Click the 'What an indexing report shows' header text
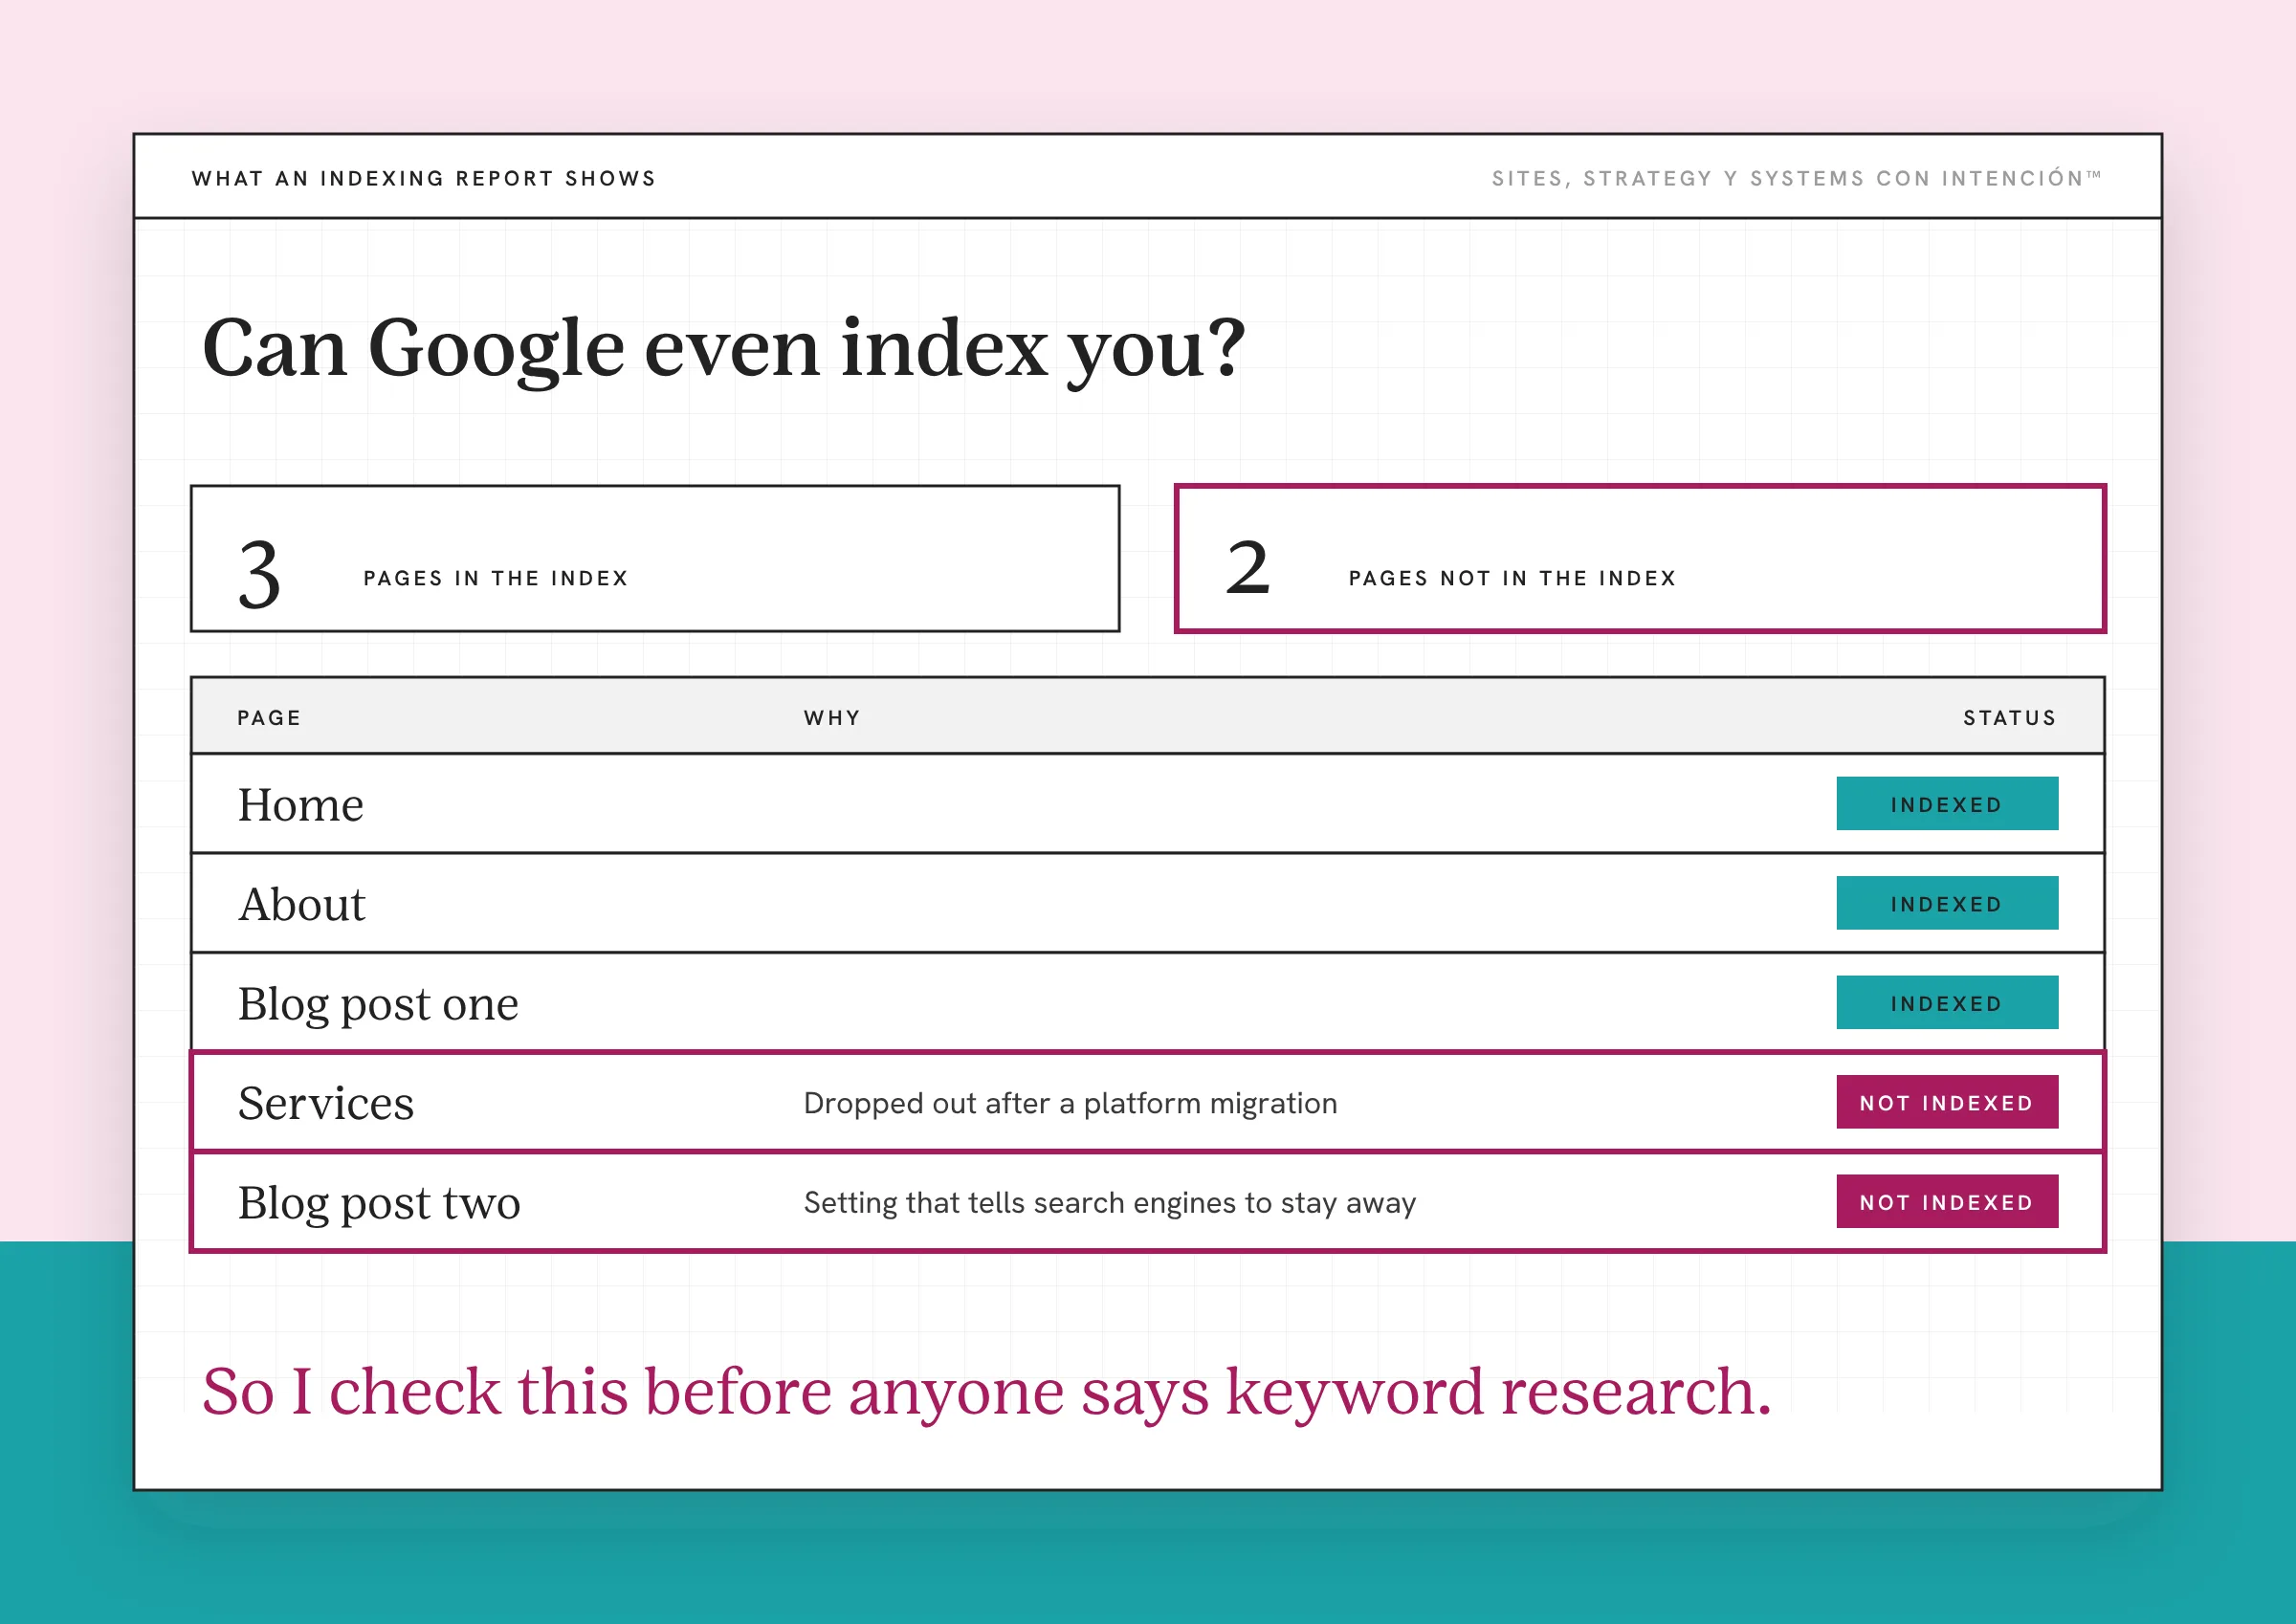 click(x=424, y=179)
